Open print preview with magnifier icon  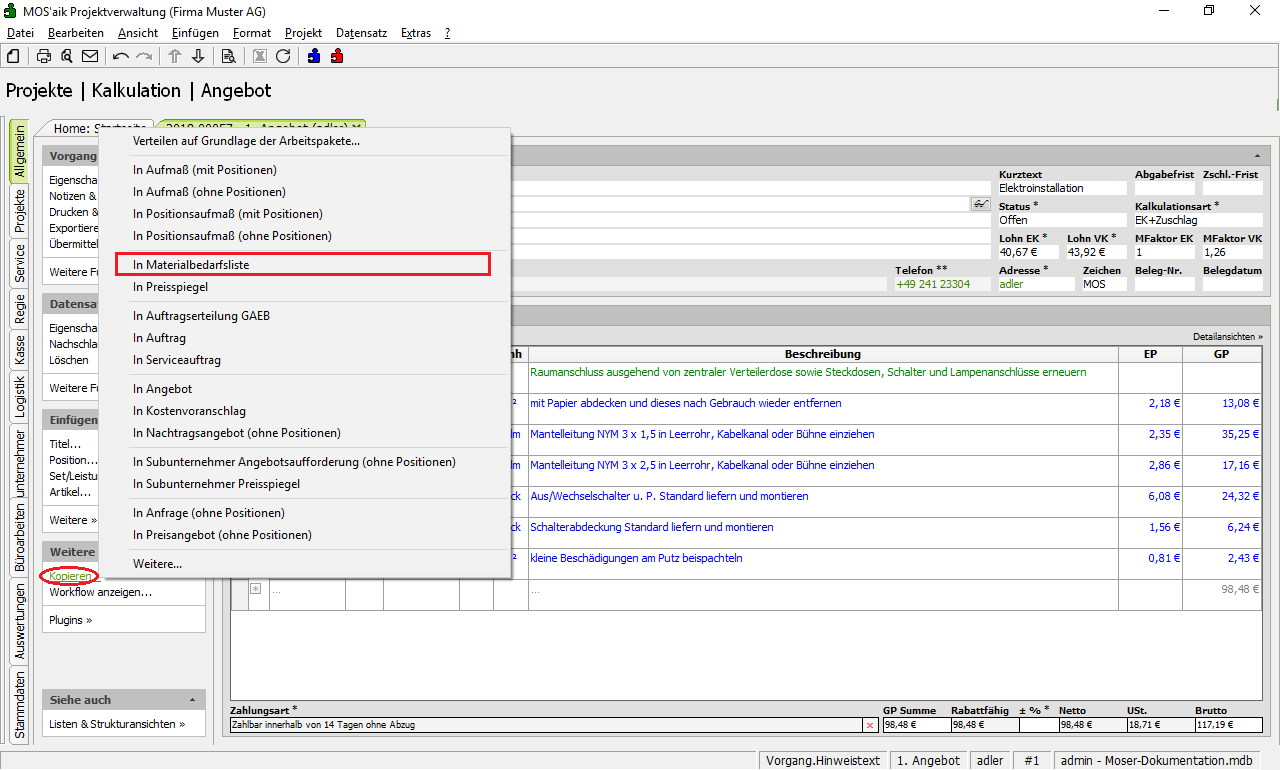tap(66, 56)
